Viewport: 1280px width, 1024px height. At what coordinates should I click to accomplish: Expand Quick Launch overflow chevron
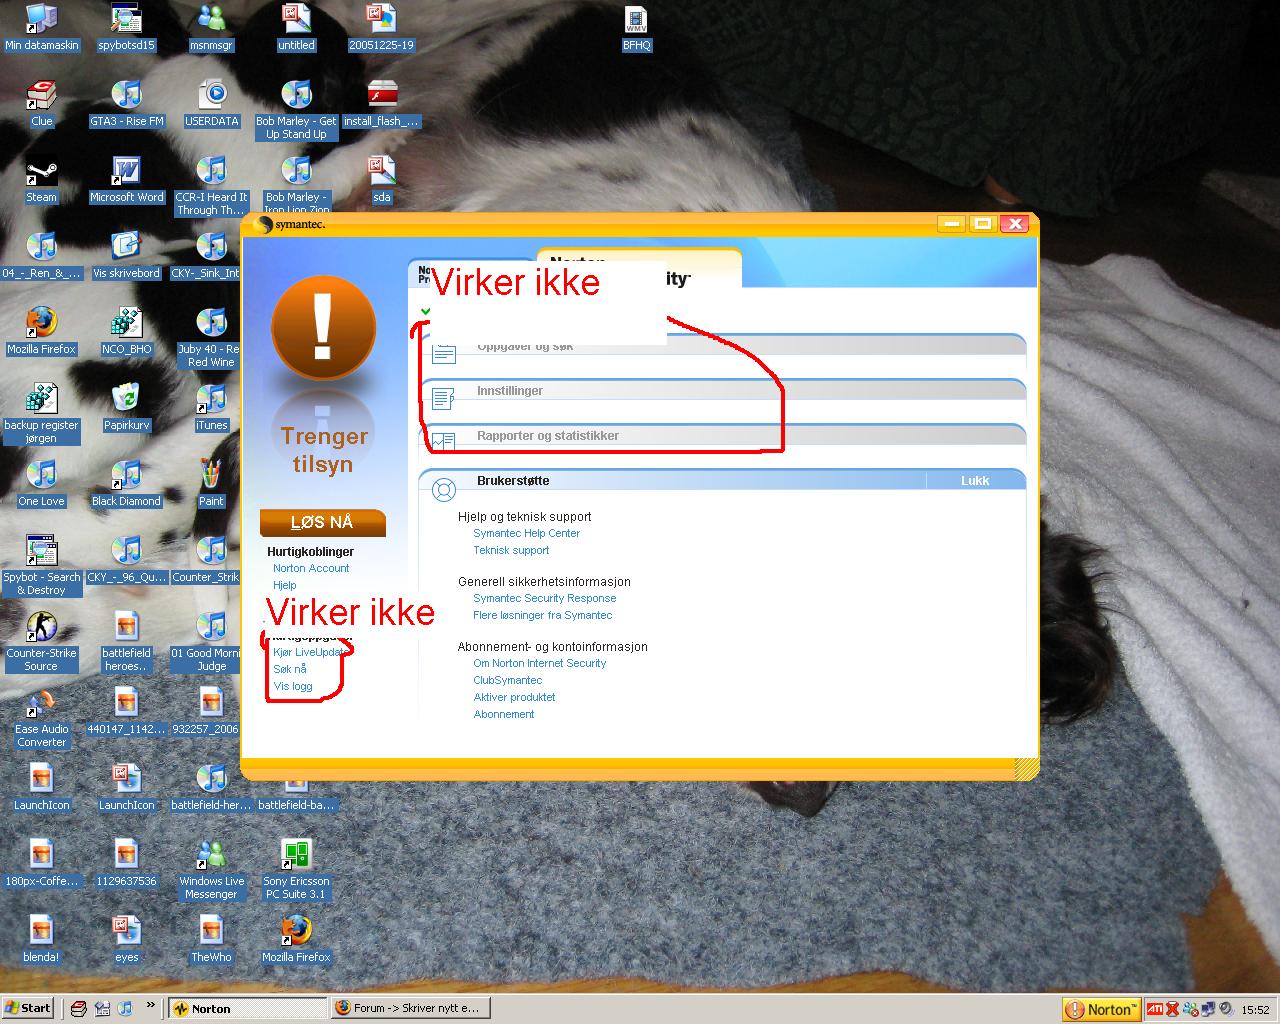click(x=151, y=1005)
